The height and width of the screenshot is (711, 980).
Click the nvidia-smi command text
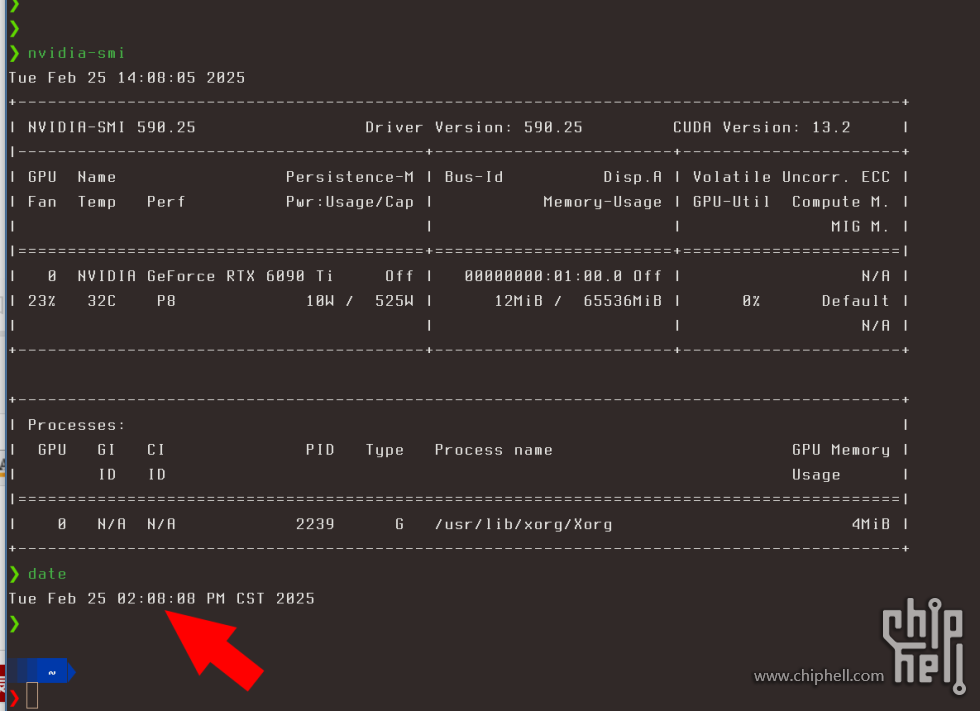point(76,53)
